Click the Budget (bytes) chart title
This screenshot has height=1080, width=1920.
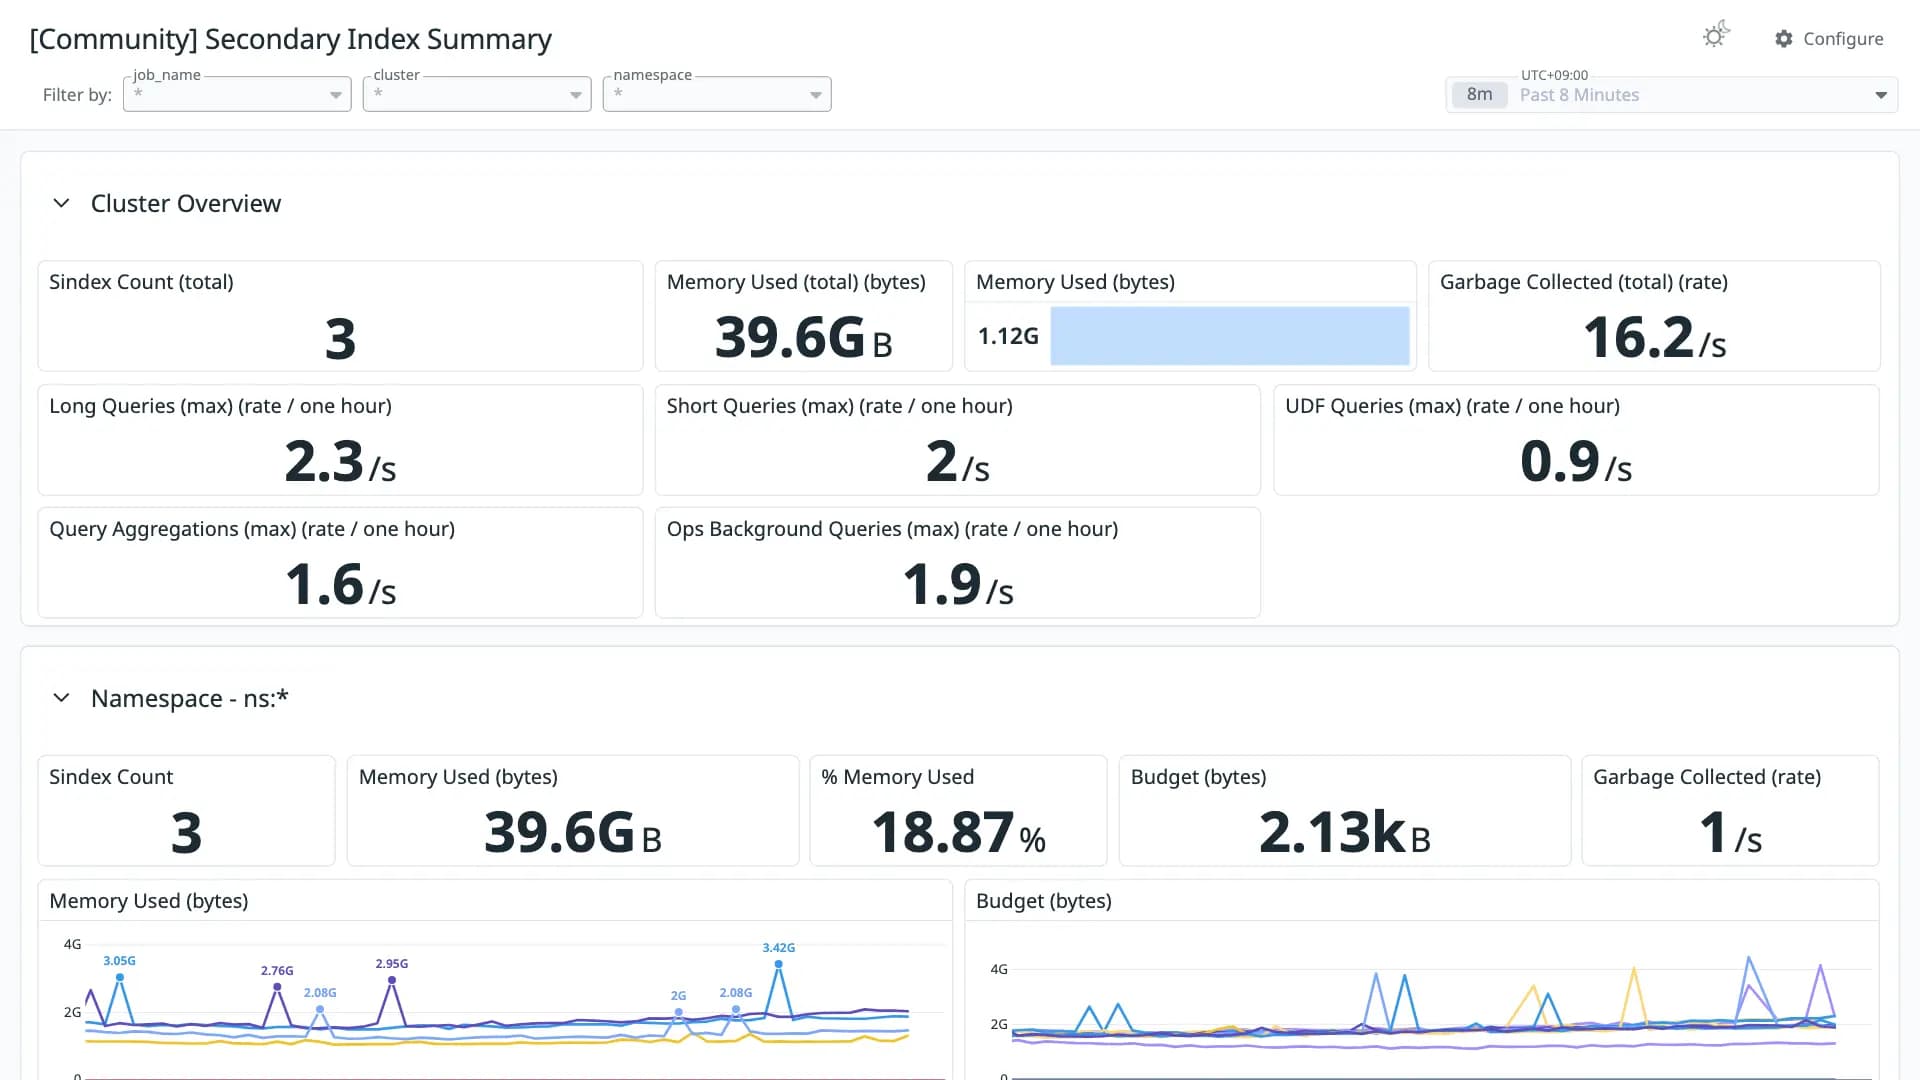point(1044,901)
